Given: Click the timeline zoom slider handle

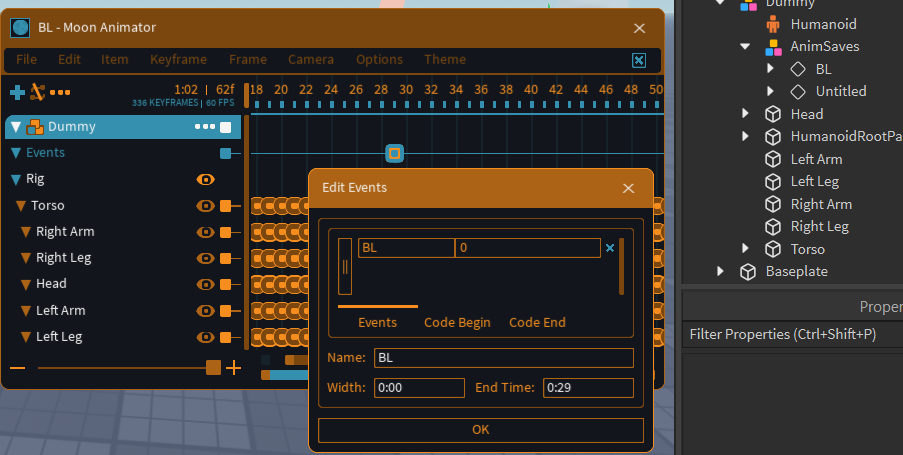Looking at the screenshot, I should [213, 368].
